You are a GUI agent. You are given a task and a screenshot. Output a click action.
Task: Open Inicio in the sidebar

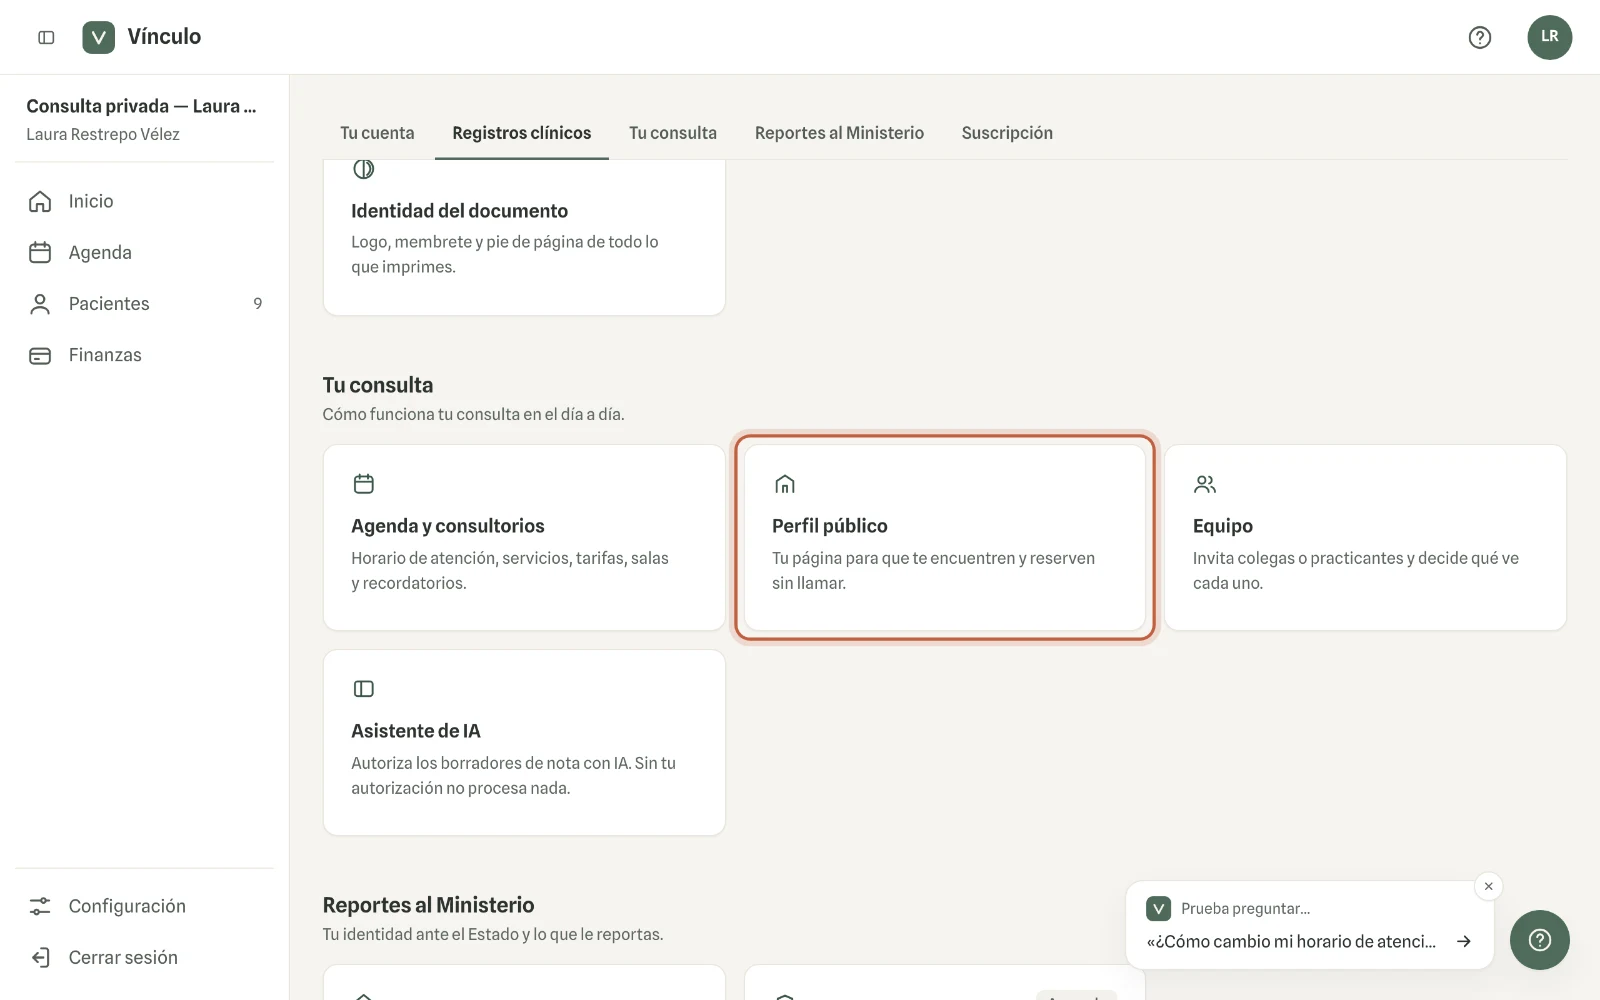[x=145, y=201]
